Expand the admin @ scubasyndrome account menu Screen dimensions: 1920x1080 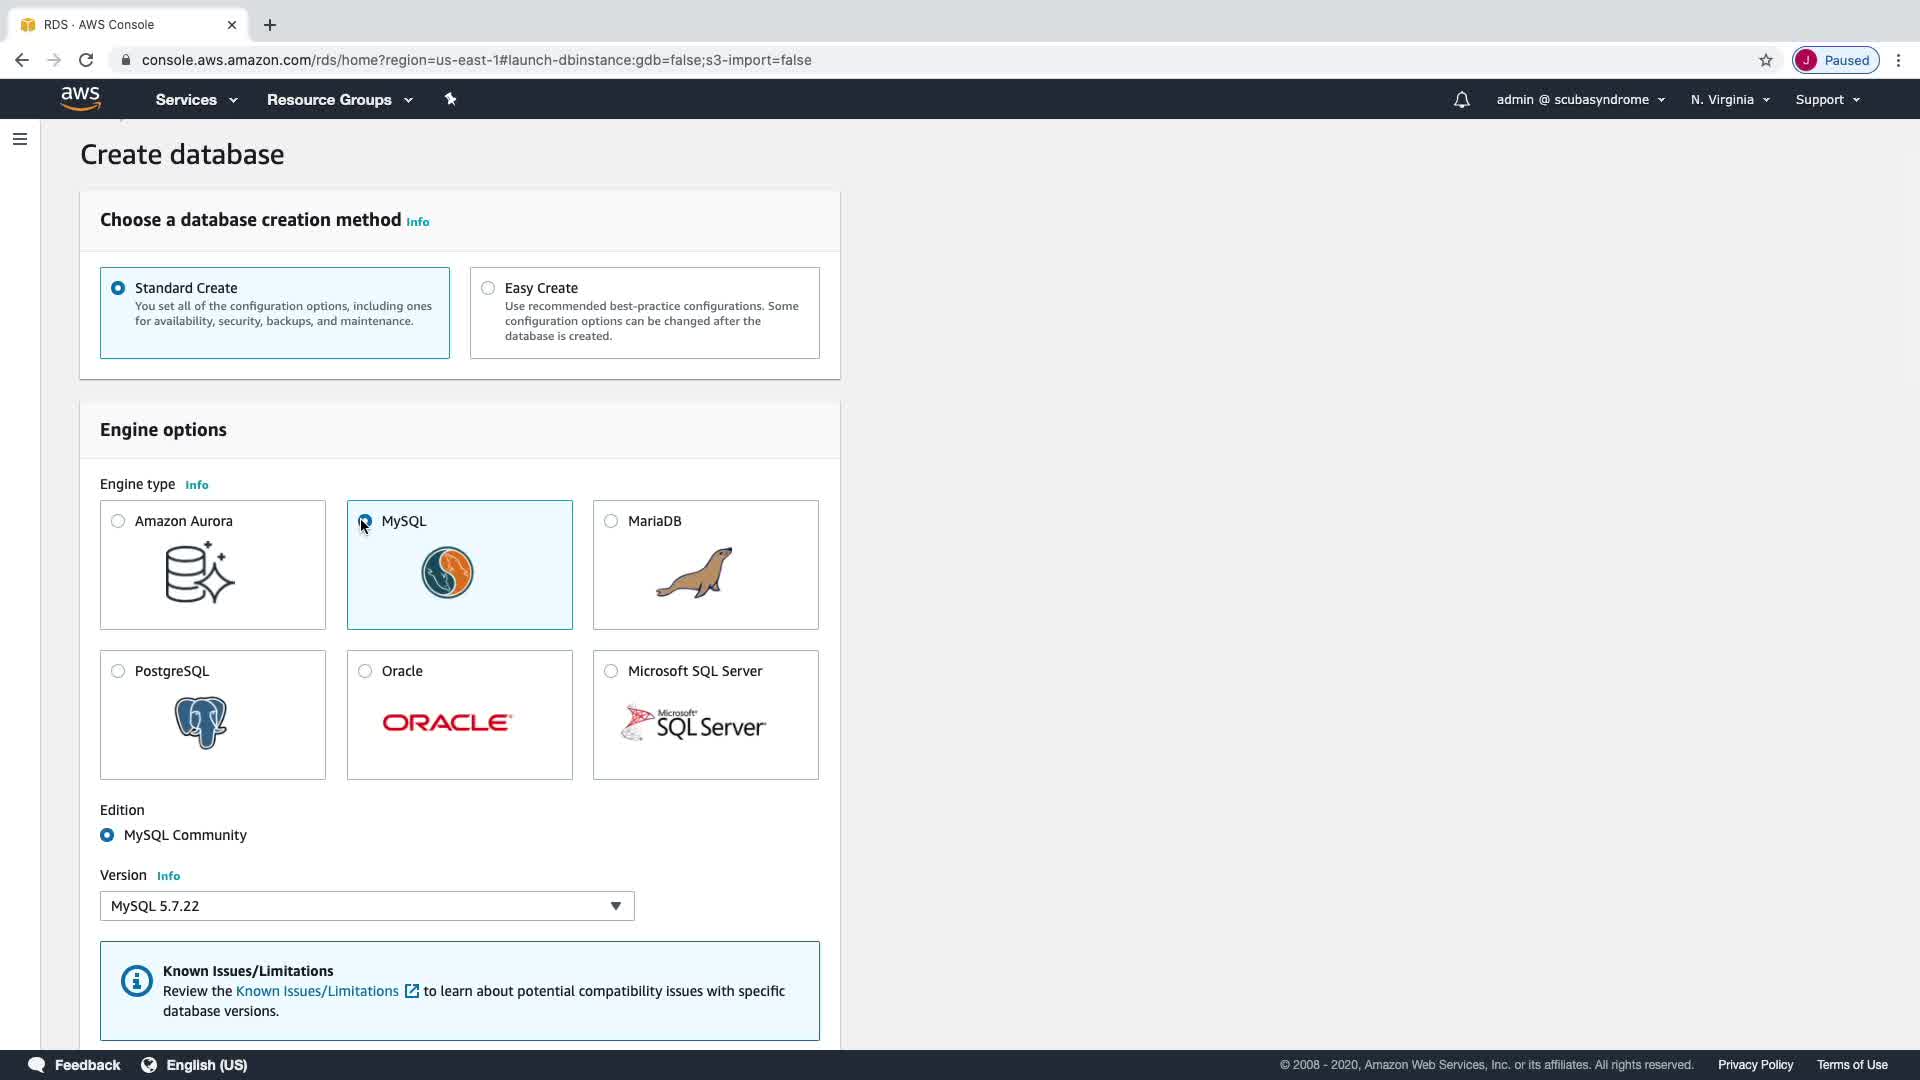coord(1580,100)
